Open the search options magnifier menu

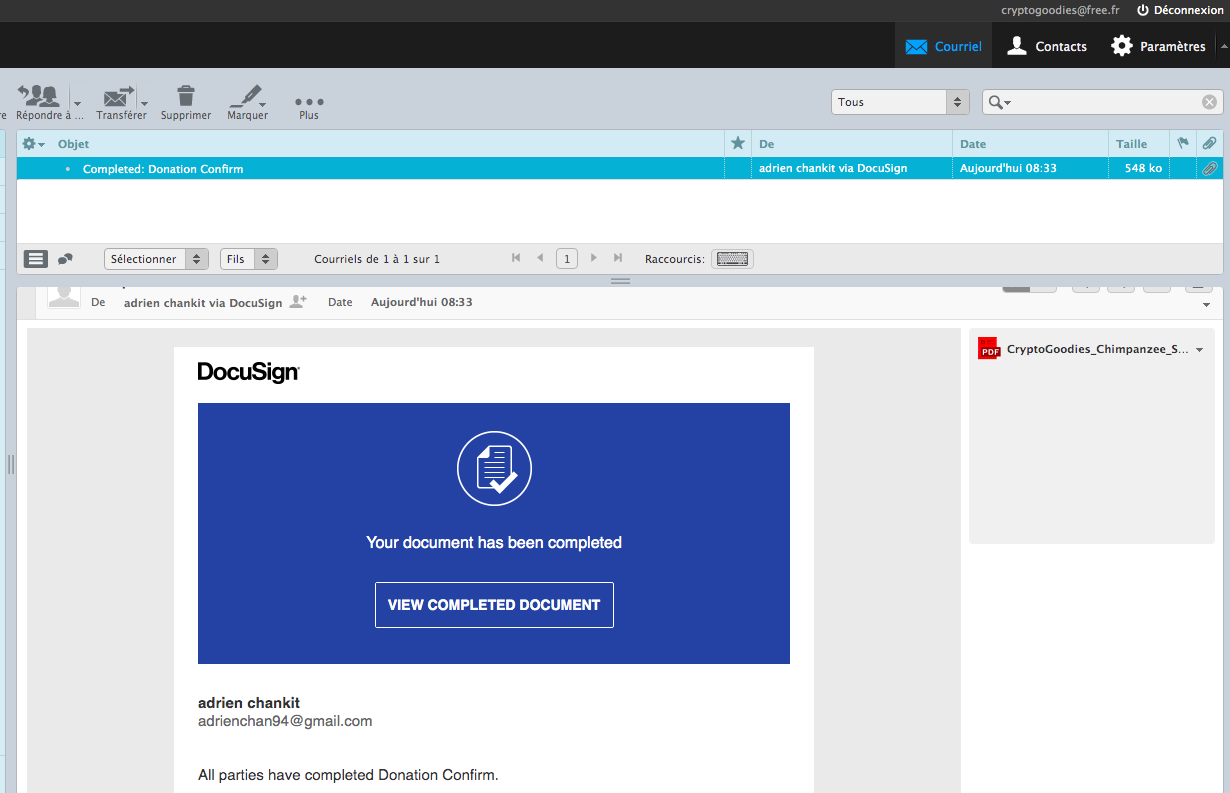pos(998,102)
